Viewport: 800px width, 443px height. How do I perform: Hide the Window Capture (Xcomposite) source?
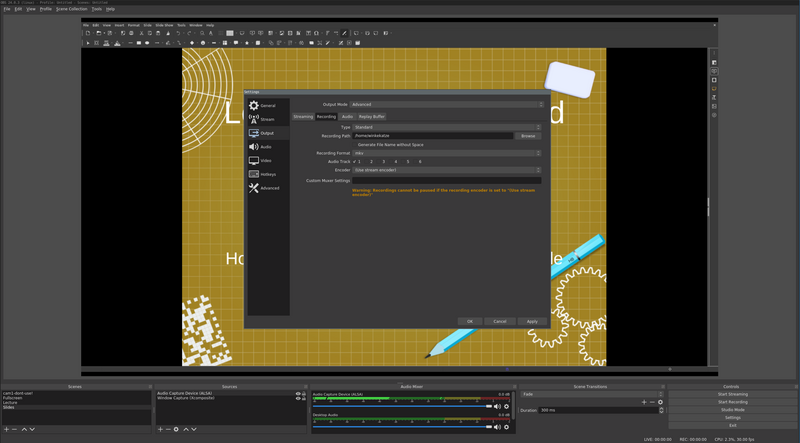298,399
